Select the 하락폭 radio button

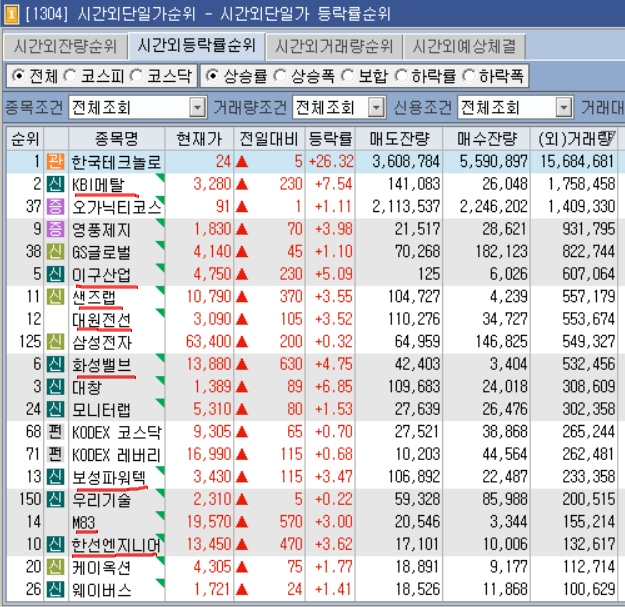click(469, 75)
